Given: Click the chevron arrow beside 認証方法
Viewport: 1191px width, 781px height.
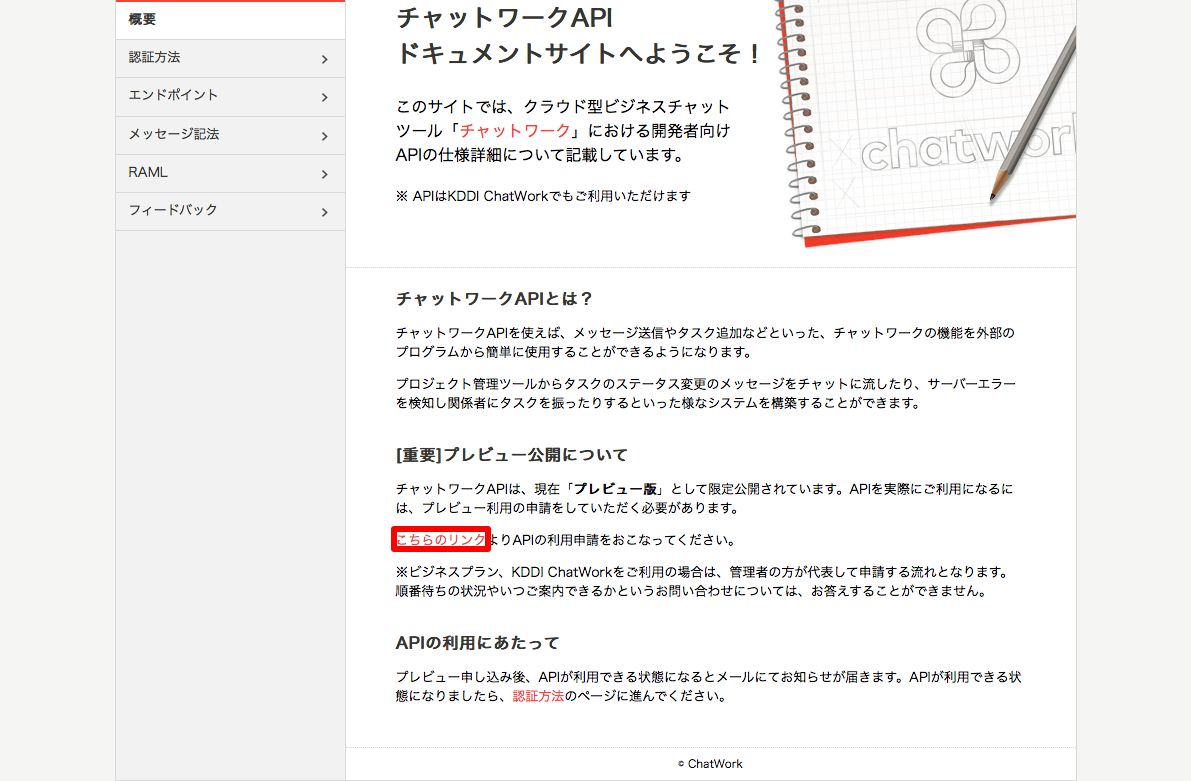Looking at the screenshot, I should coord(325,60).
